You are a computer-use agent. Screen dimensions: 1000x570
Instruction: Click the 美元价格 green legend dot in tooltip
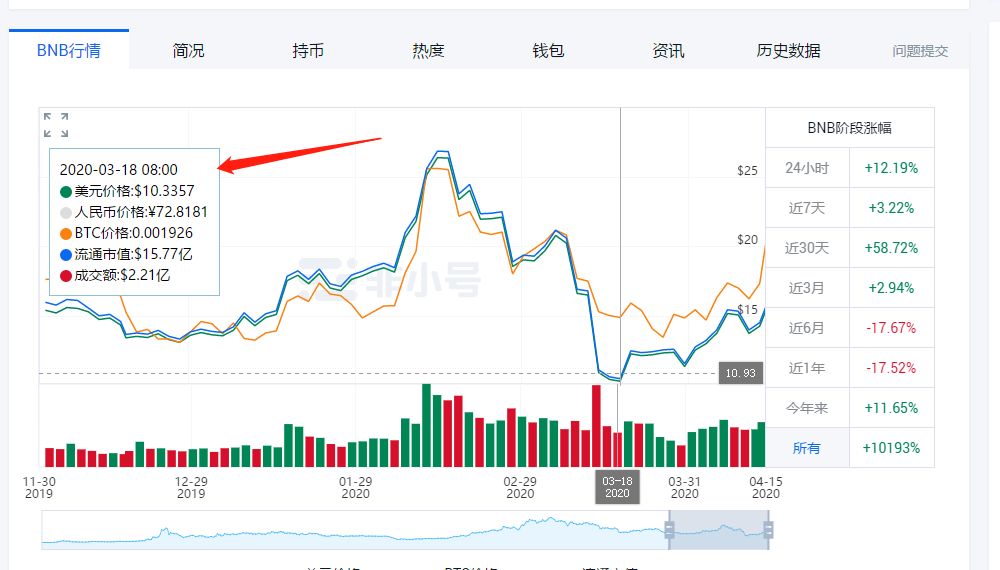66,192
